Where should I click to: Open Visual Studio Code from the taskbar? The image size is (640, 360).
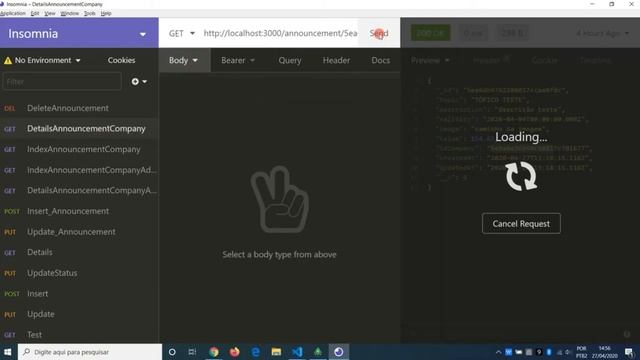[297, 352]
